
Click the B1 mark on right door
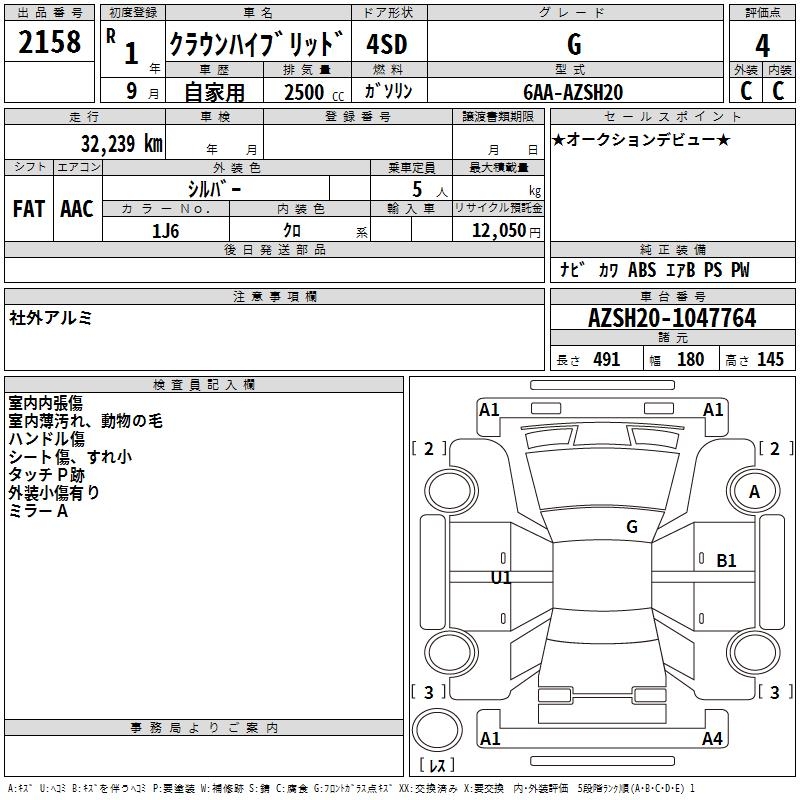click(726, 561)
